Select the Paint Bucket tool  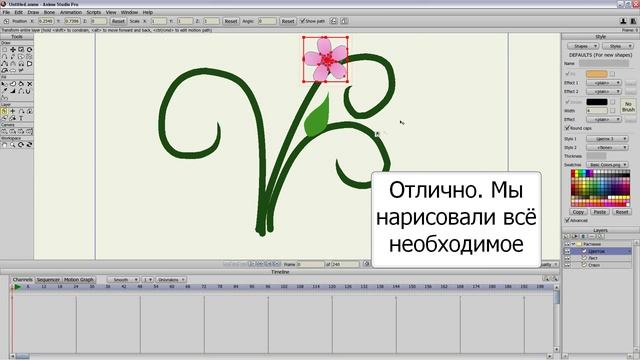[21, 84]
